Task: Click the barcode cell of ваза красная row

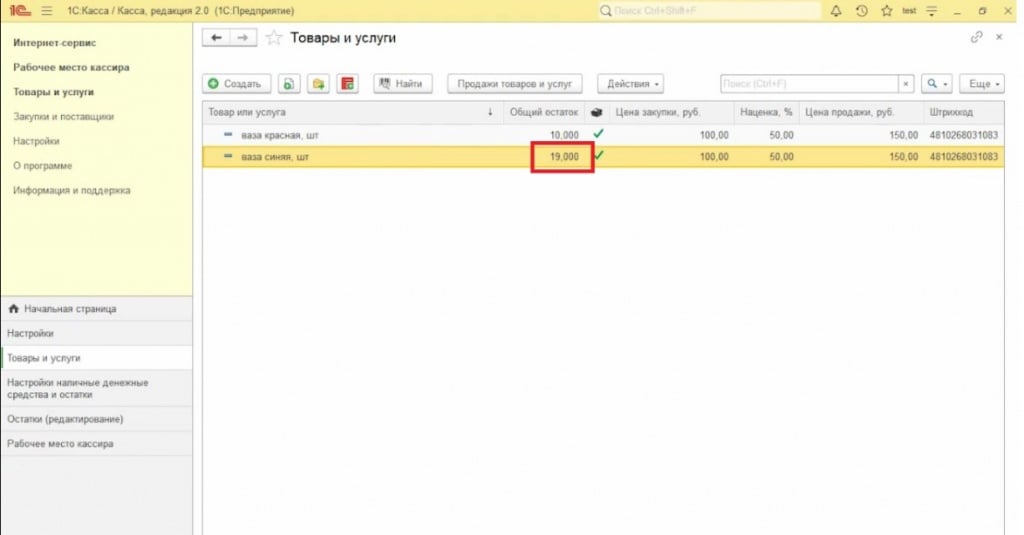Action: coord(963,135)
